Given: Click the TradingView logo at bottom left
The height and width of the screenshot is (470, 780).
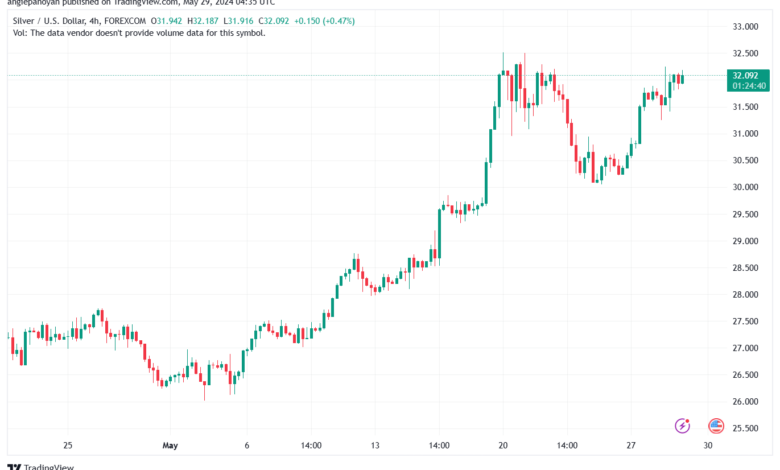Looking at the screenshot, I should click(41, 467).
